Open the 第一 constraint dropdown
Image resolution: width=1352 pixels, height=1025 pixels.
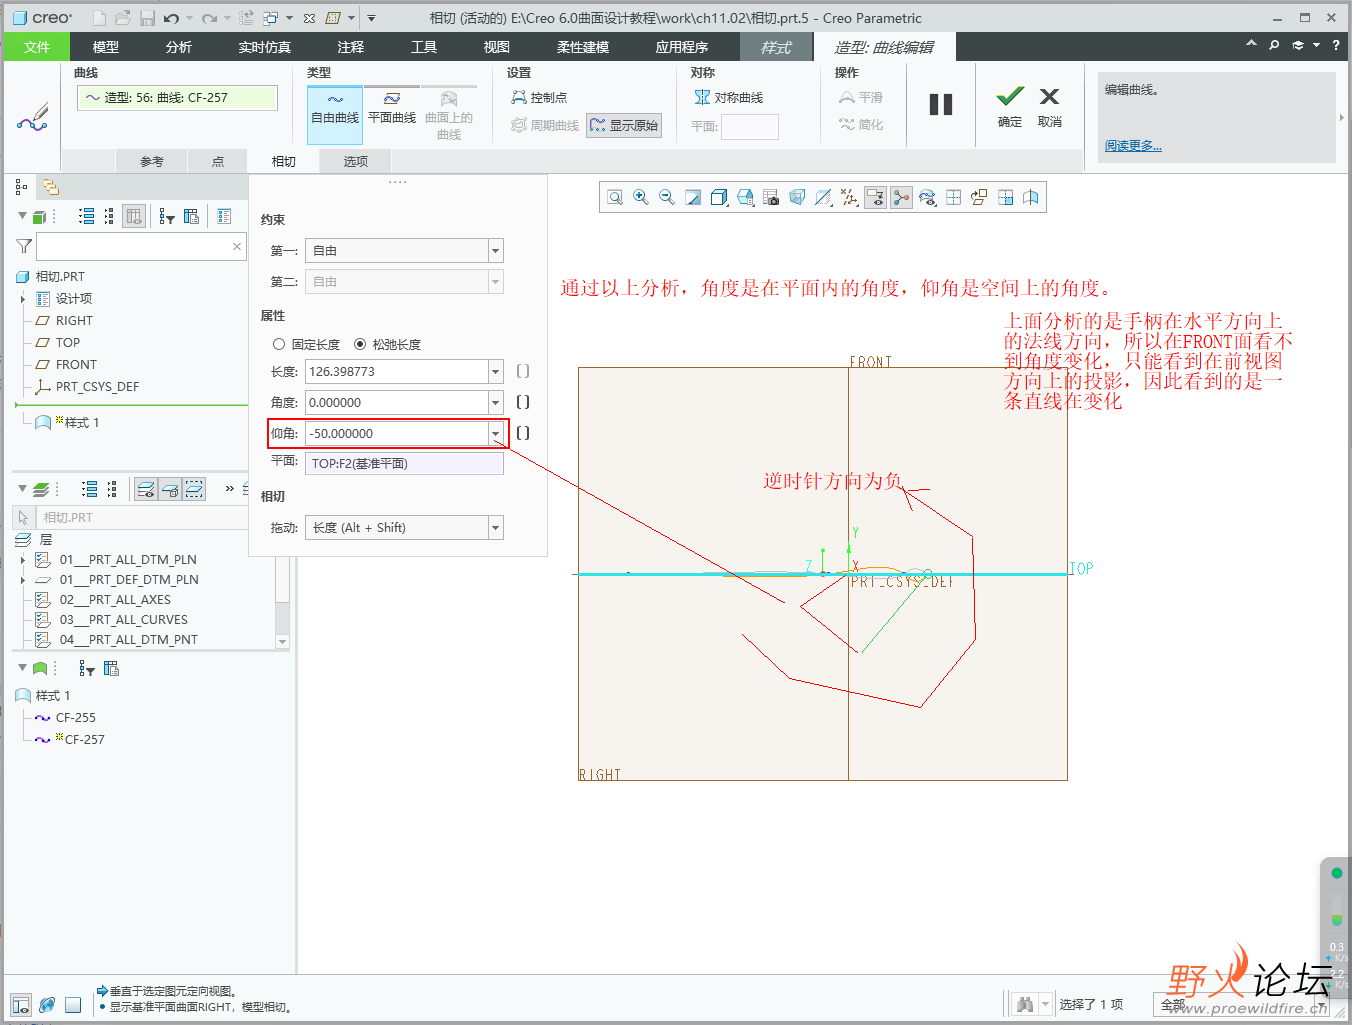pos(495,251)
